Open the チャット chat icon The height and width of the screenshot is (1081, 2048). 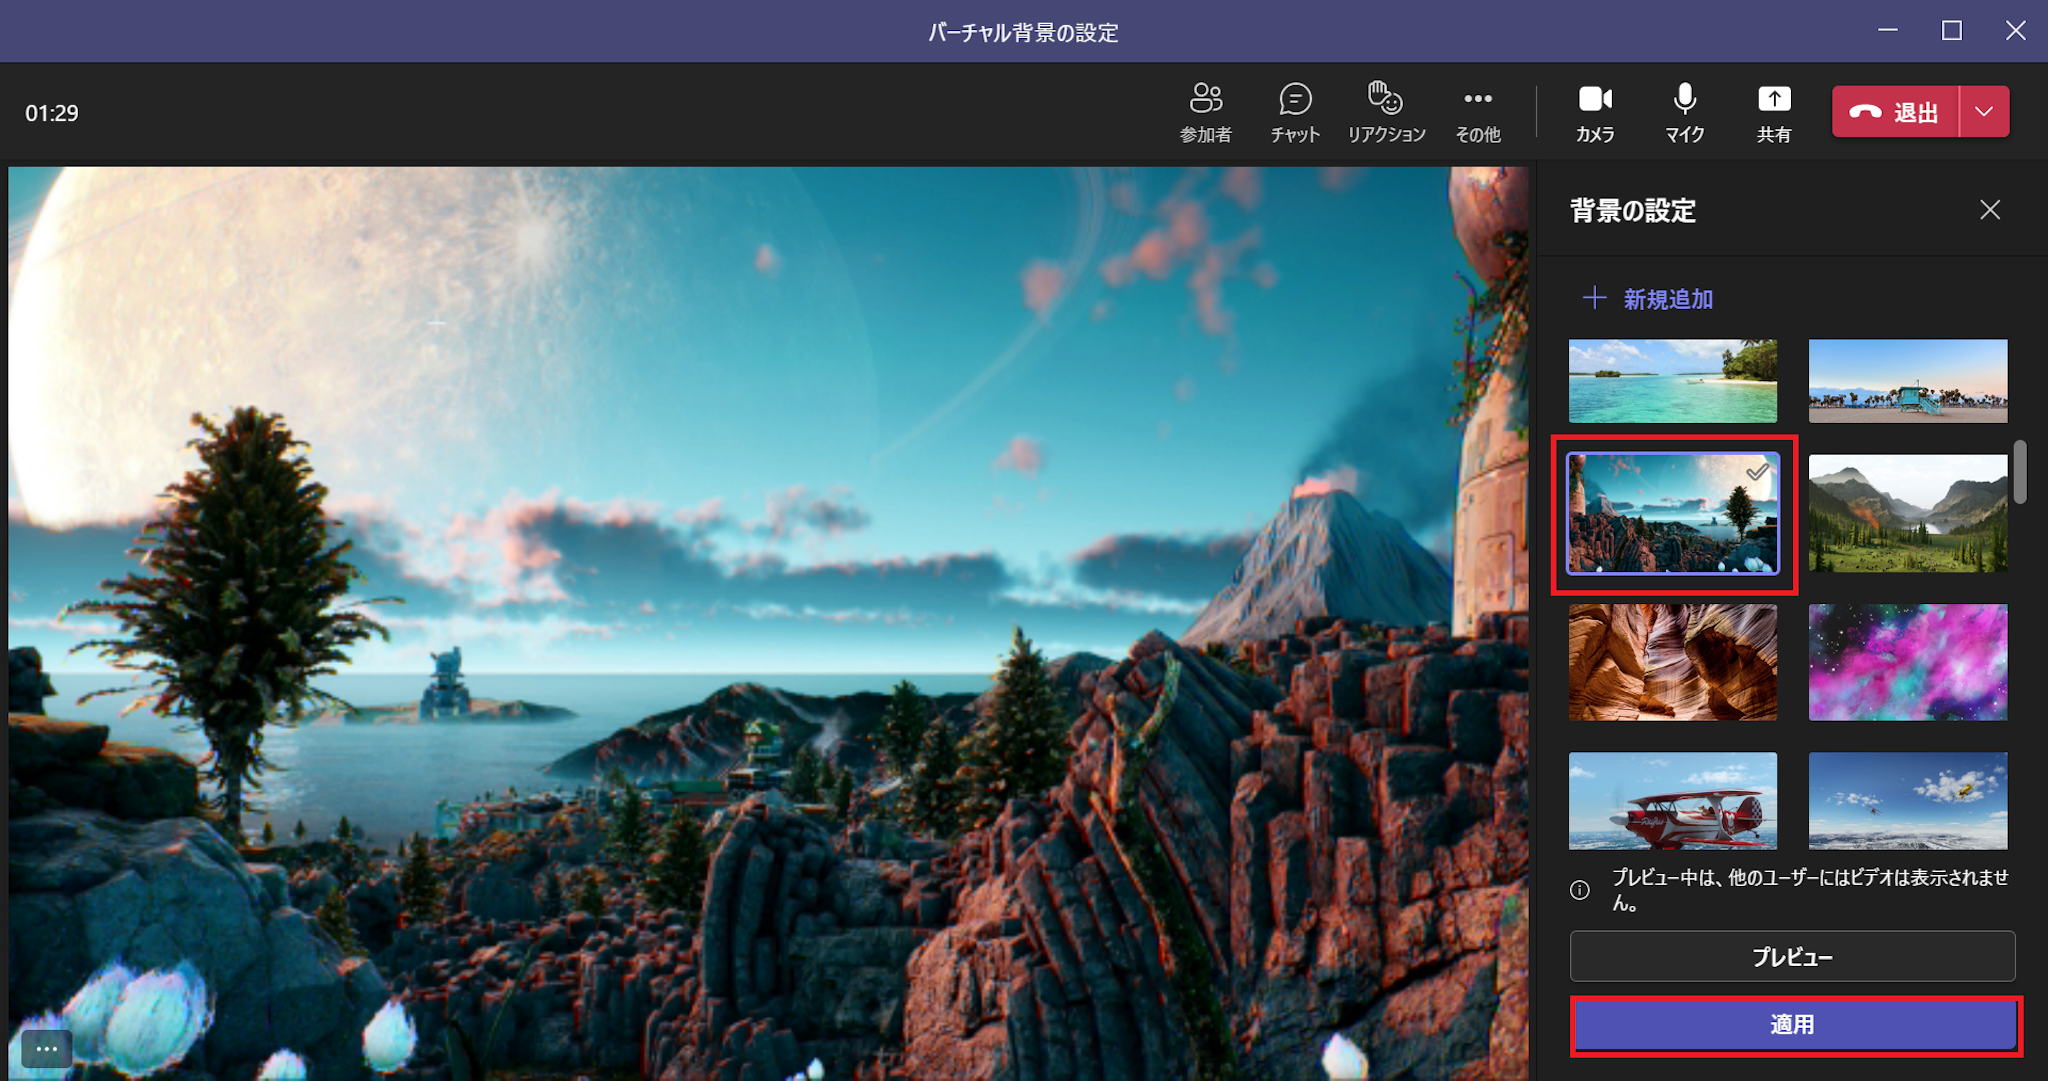coord(1295,112)
